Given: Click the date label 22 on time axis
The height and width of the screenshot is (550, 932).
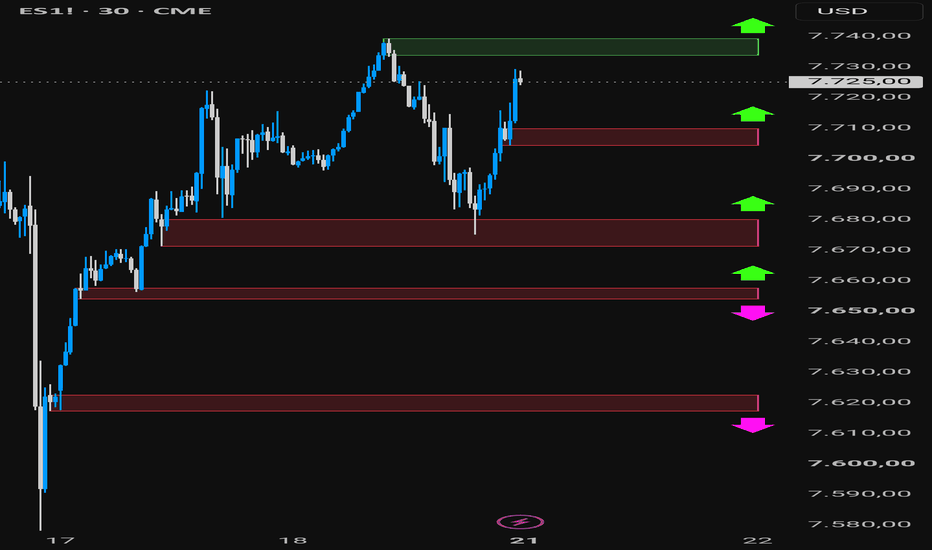Looking at the screenshot, I should [x=757, y=540].
